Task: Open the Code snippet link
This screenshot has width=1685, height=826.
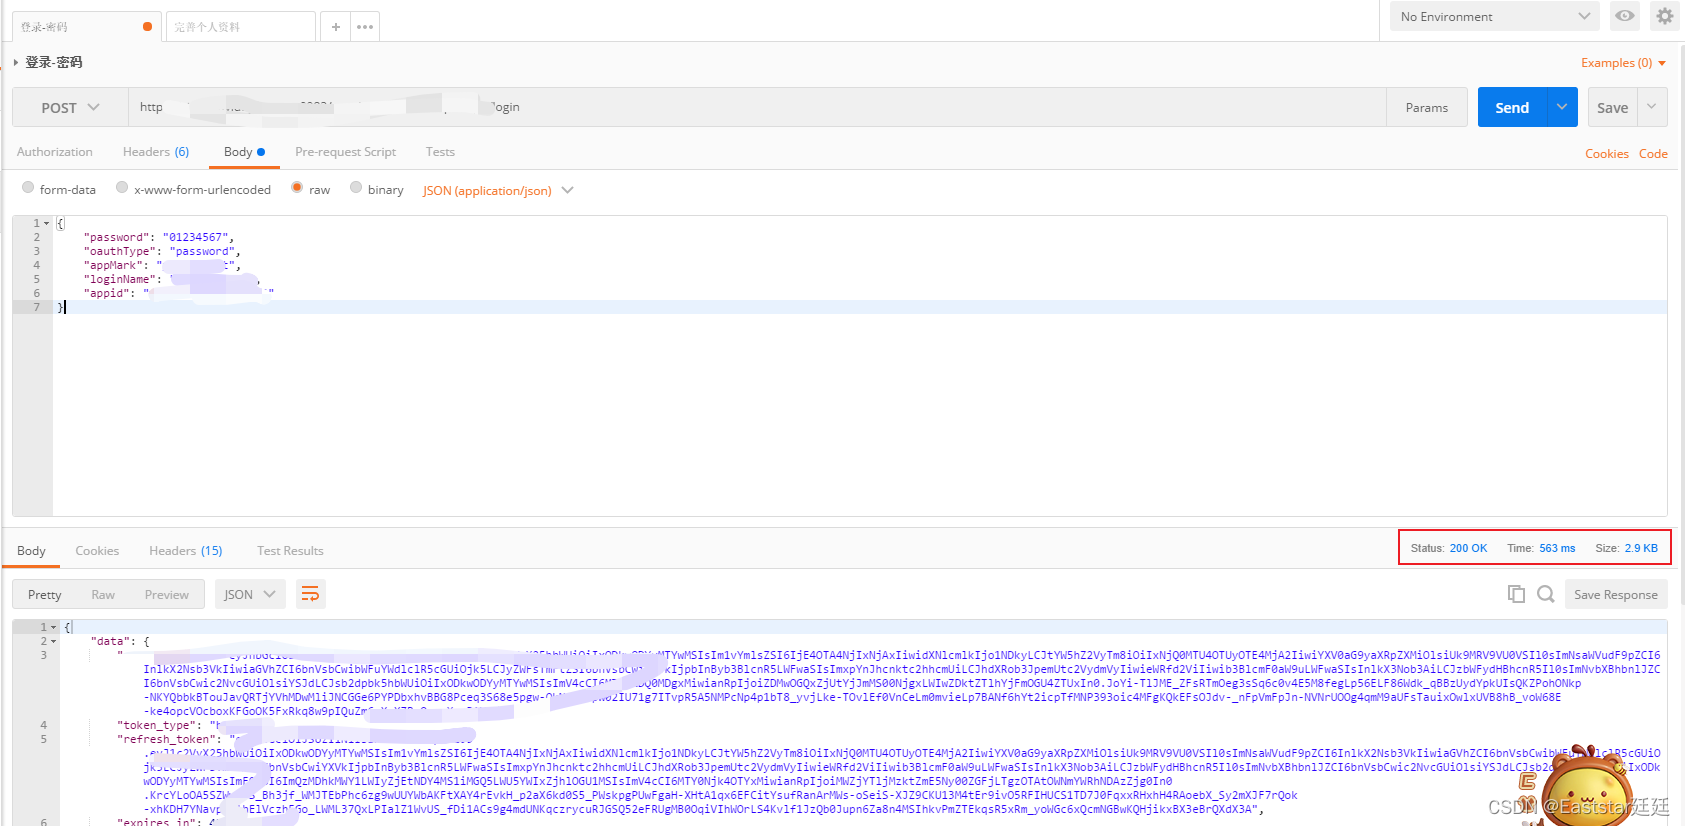Action: 1653,154
